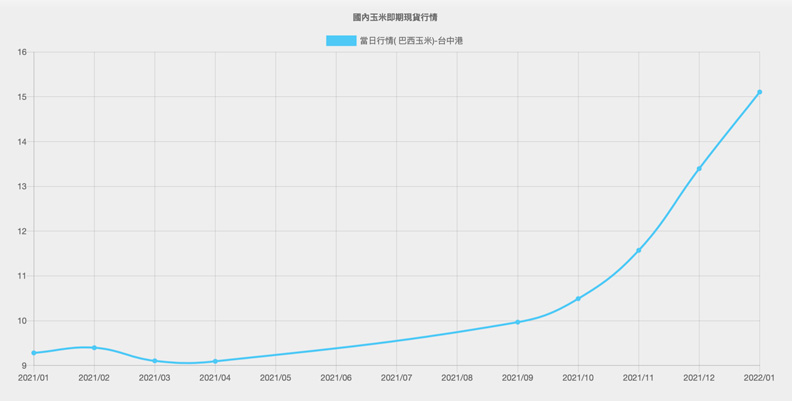The height and width of the screenshot is (401, 792).
Task: Select the data point at 2021/04
Action: pyautogui.click(x=215, y=361)
